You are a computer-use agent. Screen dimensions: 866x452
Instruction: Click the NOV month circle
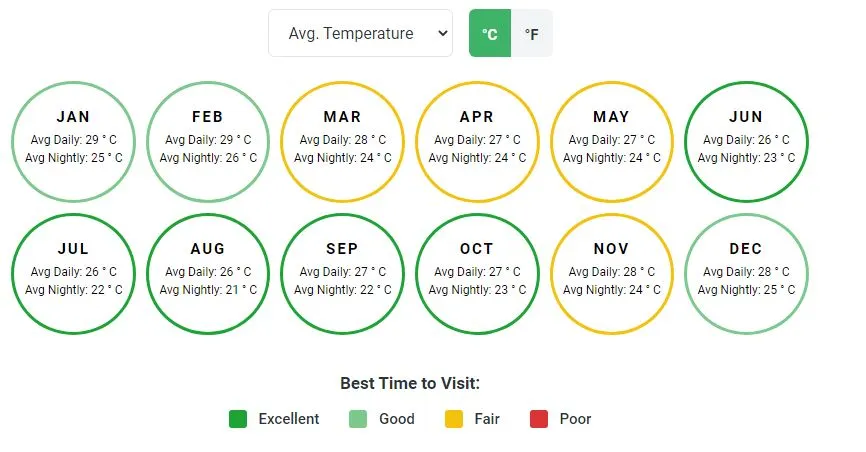(611, 274)
